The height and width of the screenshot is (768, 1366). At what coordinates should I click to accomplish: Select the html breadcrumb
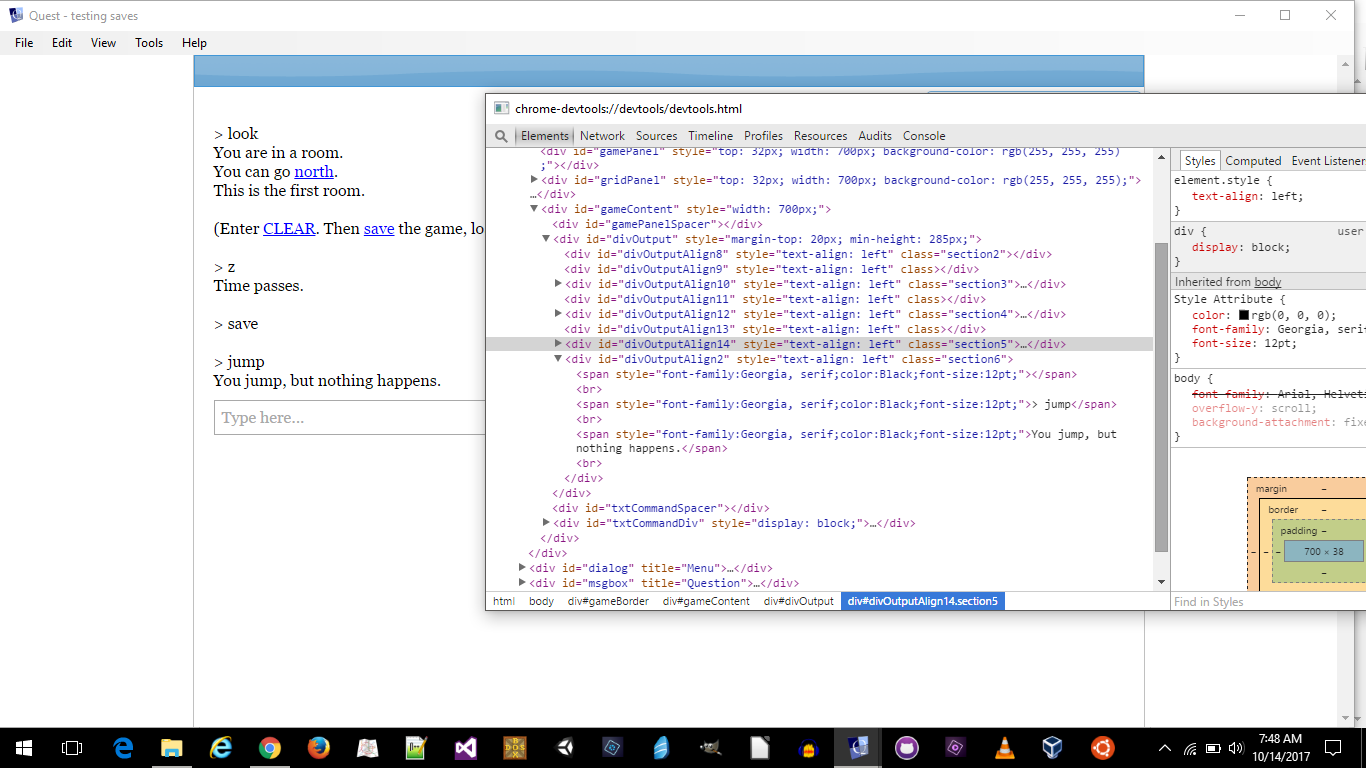pyautogui.click(x=504, y=601)
